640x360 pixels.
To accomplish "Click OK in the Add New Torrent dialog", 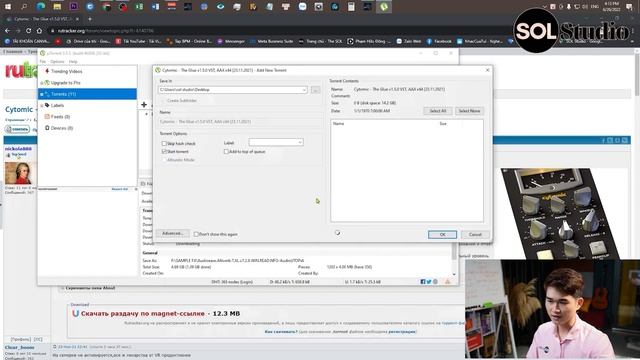I will tap(442, 235).
